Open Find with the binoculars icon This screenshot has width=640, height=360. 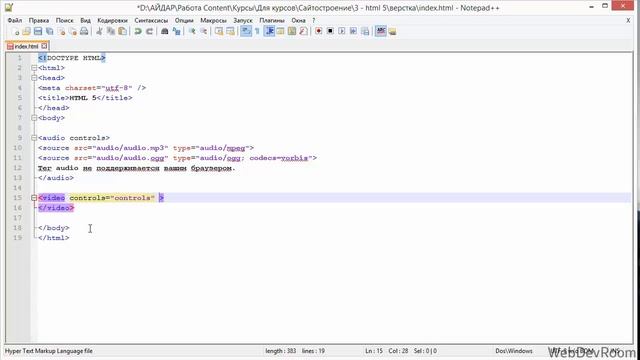pos(164,31)
